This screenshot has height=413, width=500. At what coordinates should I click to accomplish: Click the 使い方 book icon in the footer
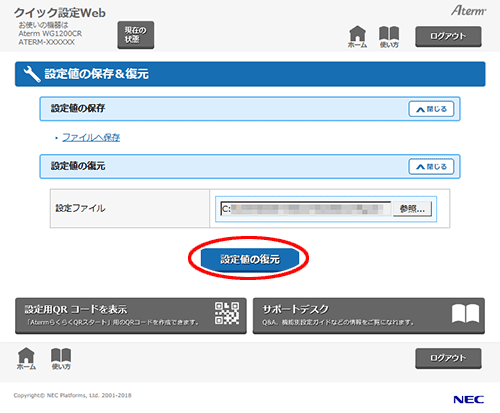pos(61,358)
